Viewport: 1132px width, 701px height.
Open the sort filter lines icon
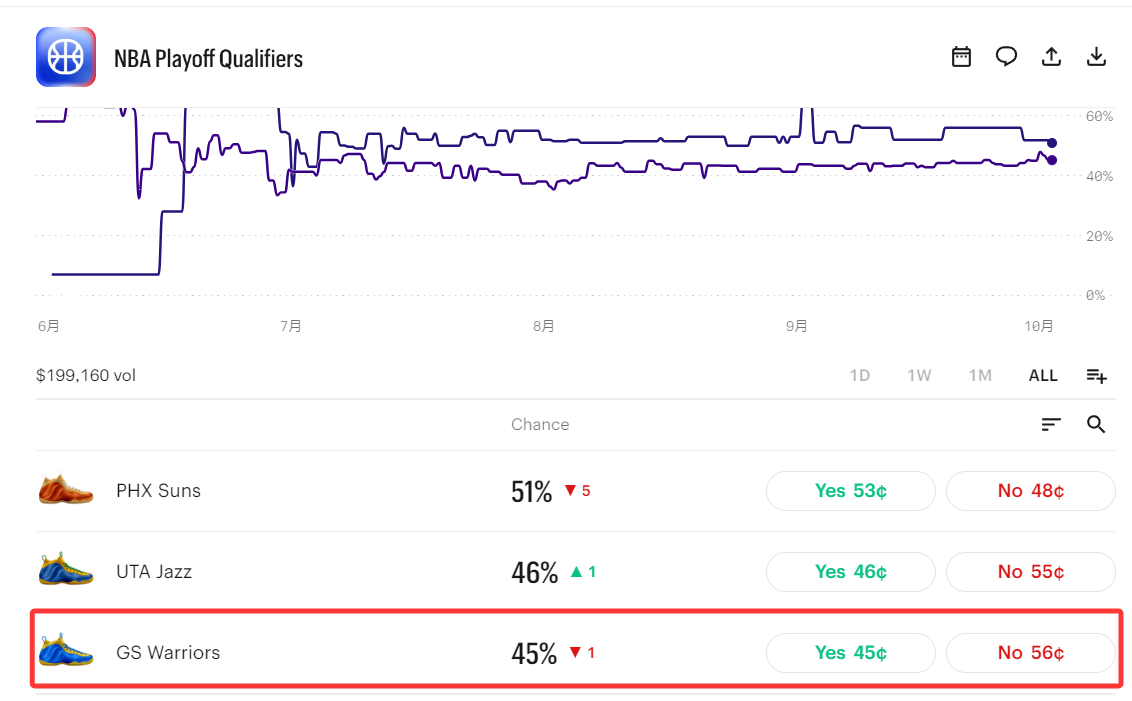pos(1051,424)
